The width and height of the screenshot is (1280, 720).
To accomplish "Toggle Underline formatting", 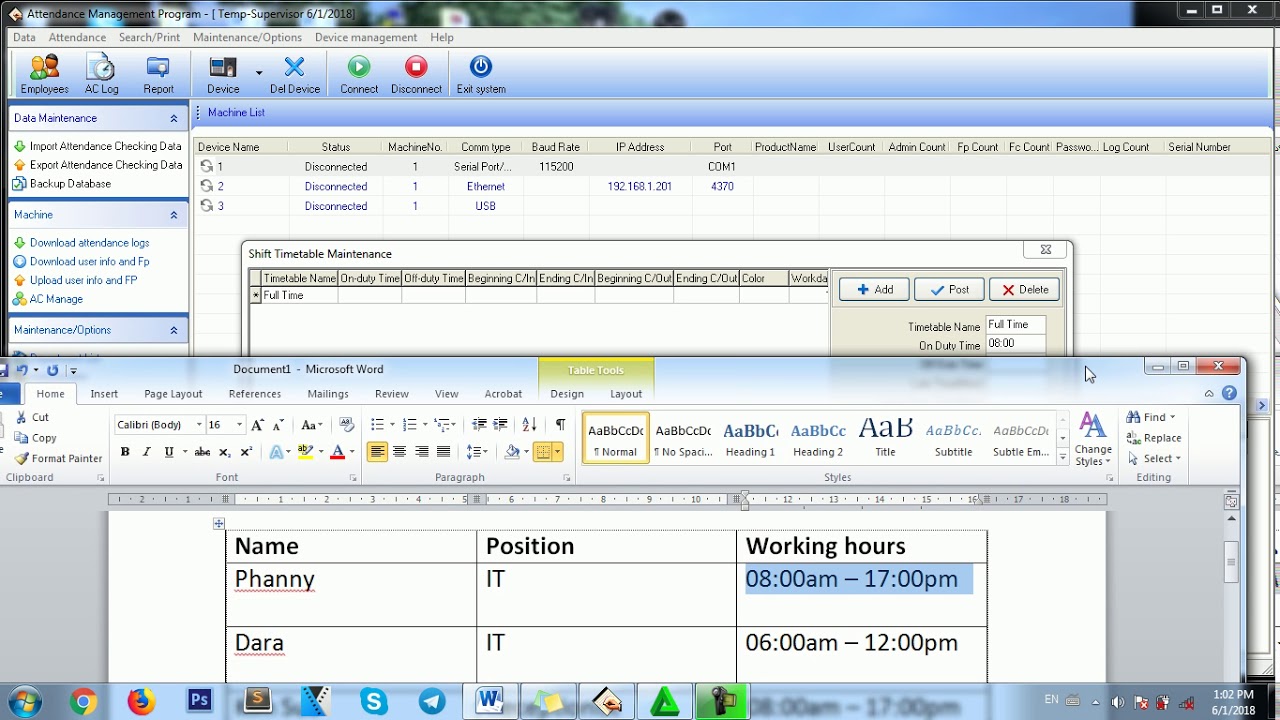I will pyautogui.click(x=169, y=452).
